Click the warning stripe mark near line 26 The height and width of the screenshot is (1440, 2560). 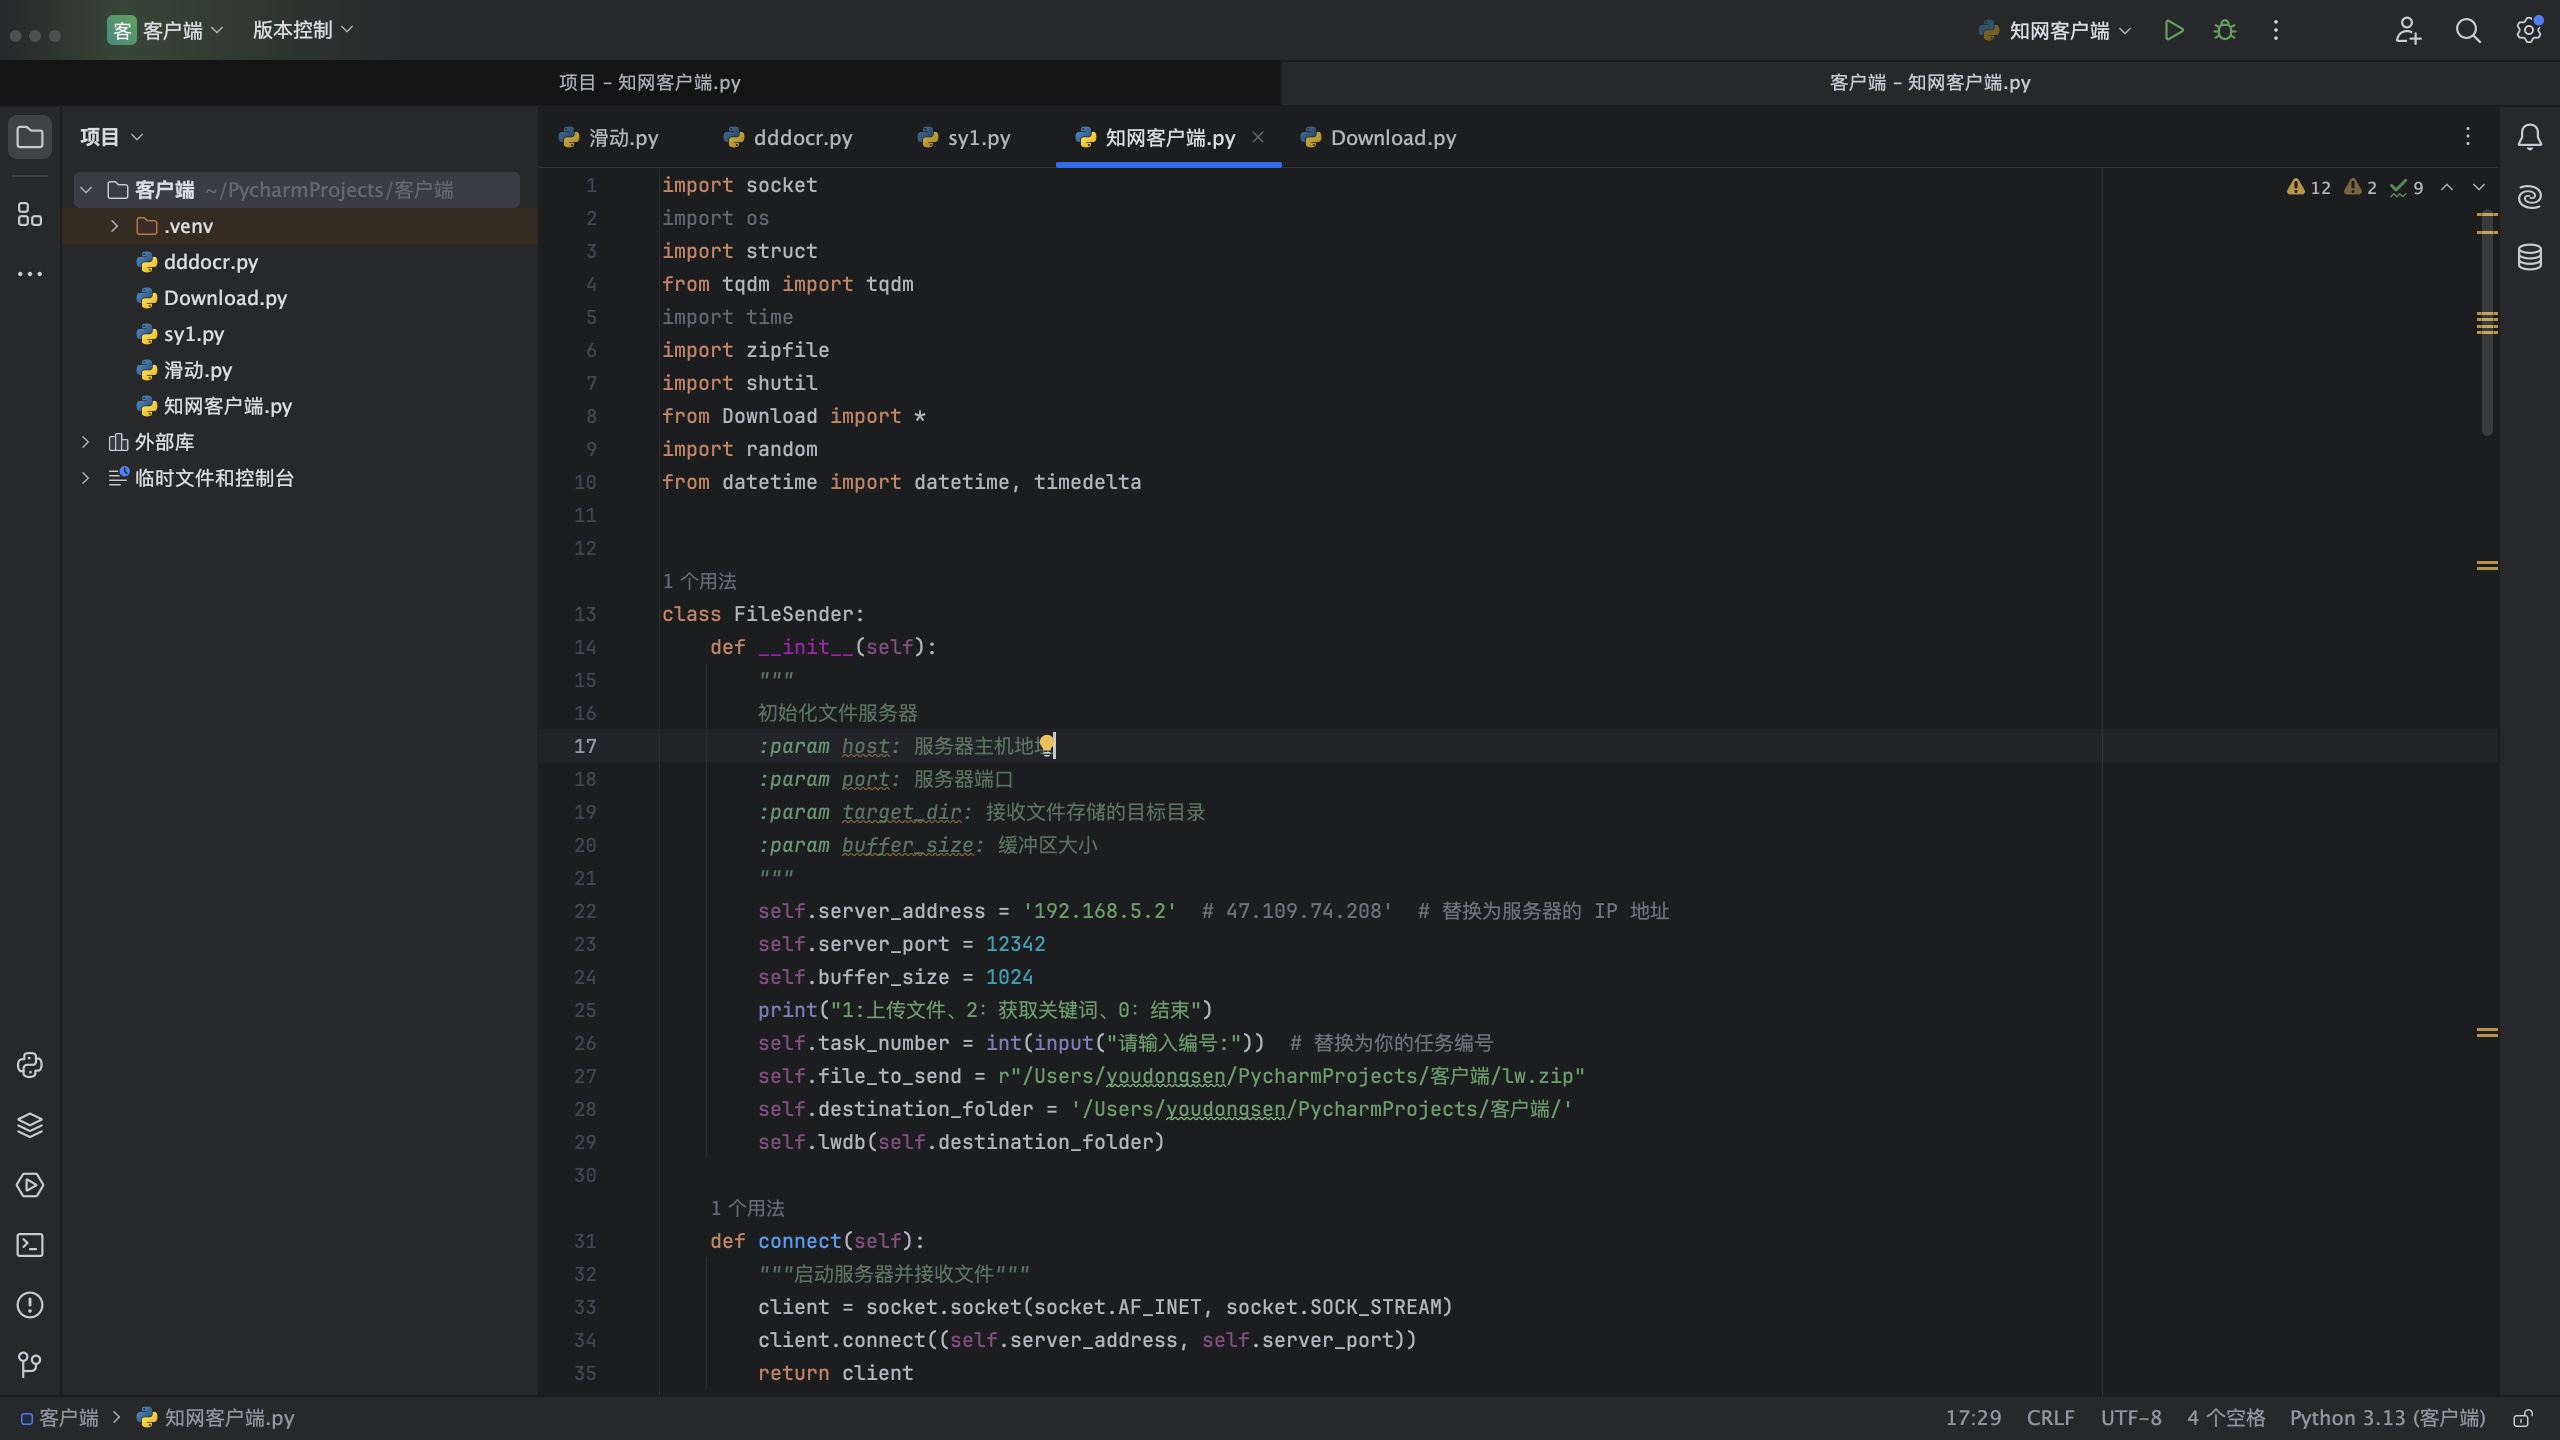(2487, 1032)
